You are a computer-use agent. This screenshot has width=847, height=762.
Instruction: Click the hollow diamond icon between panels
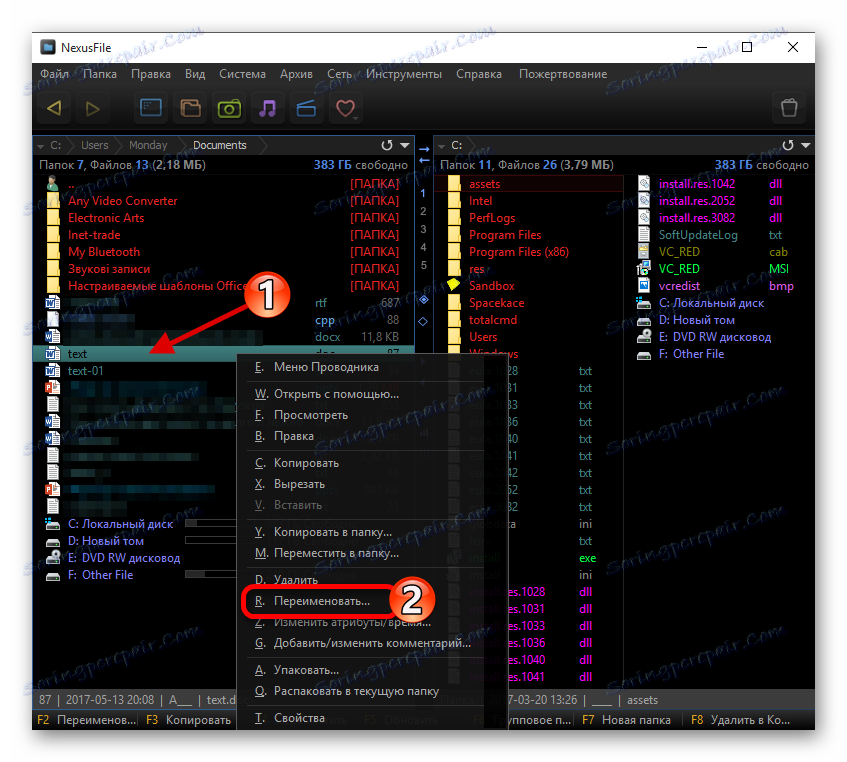423,321
